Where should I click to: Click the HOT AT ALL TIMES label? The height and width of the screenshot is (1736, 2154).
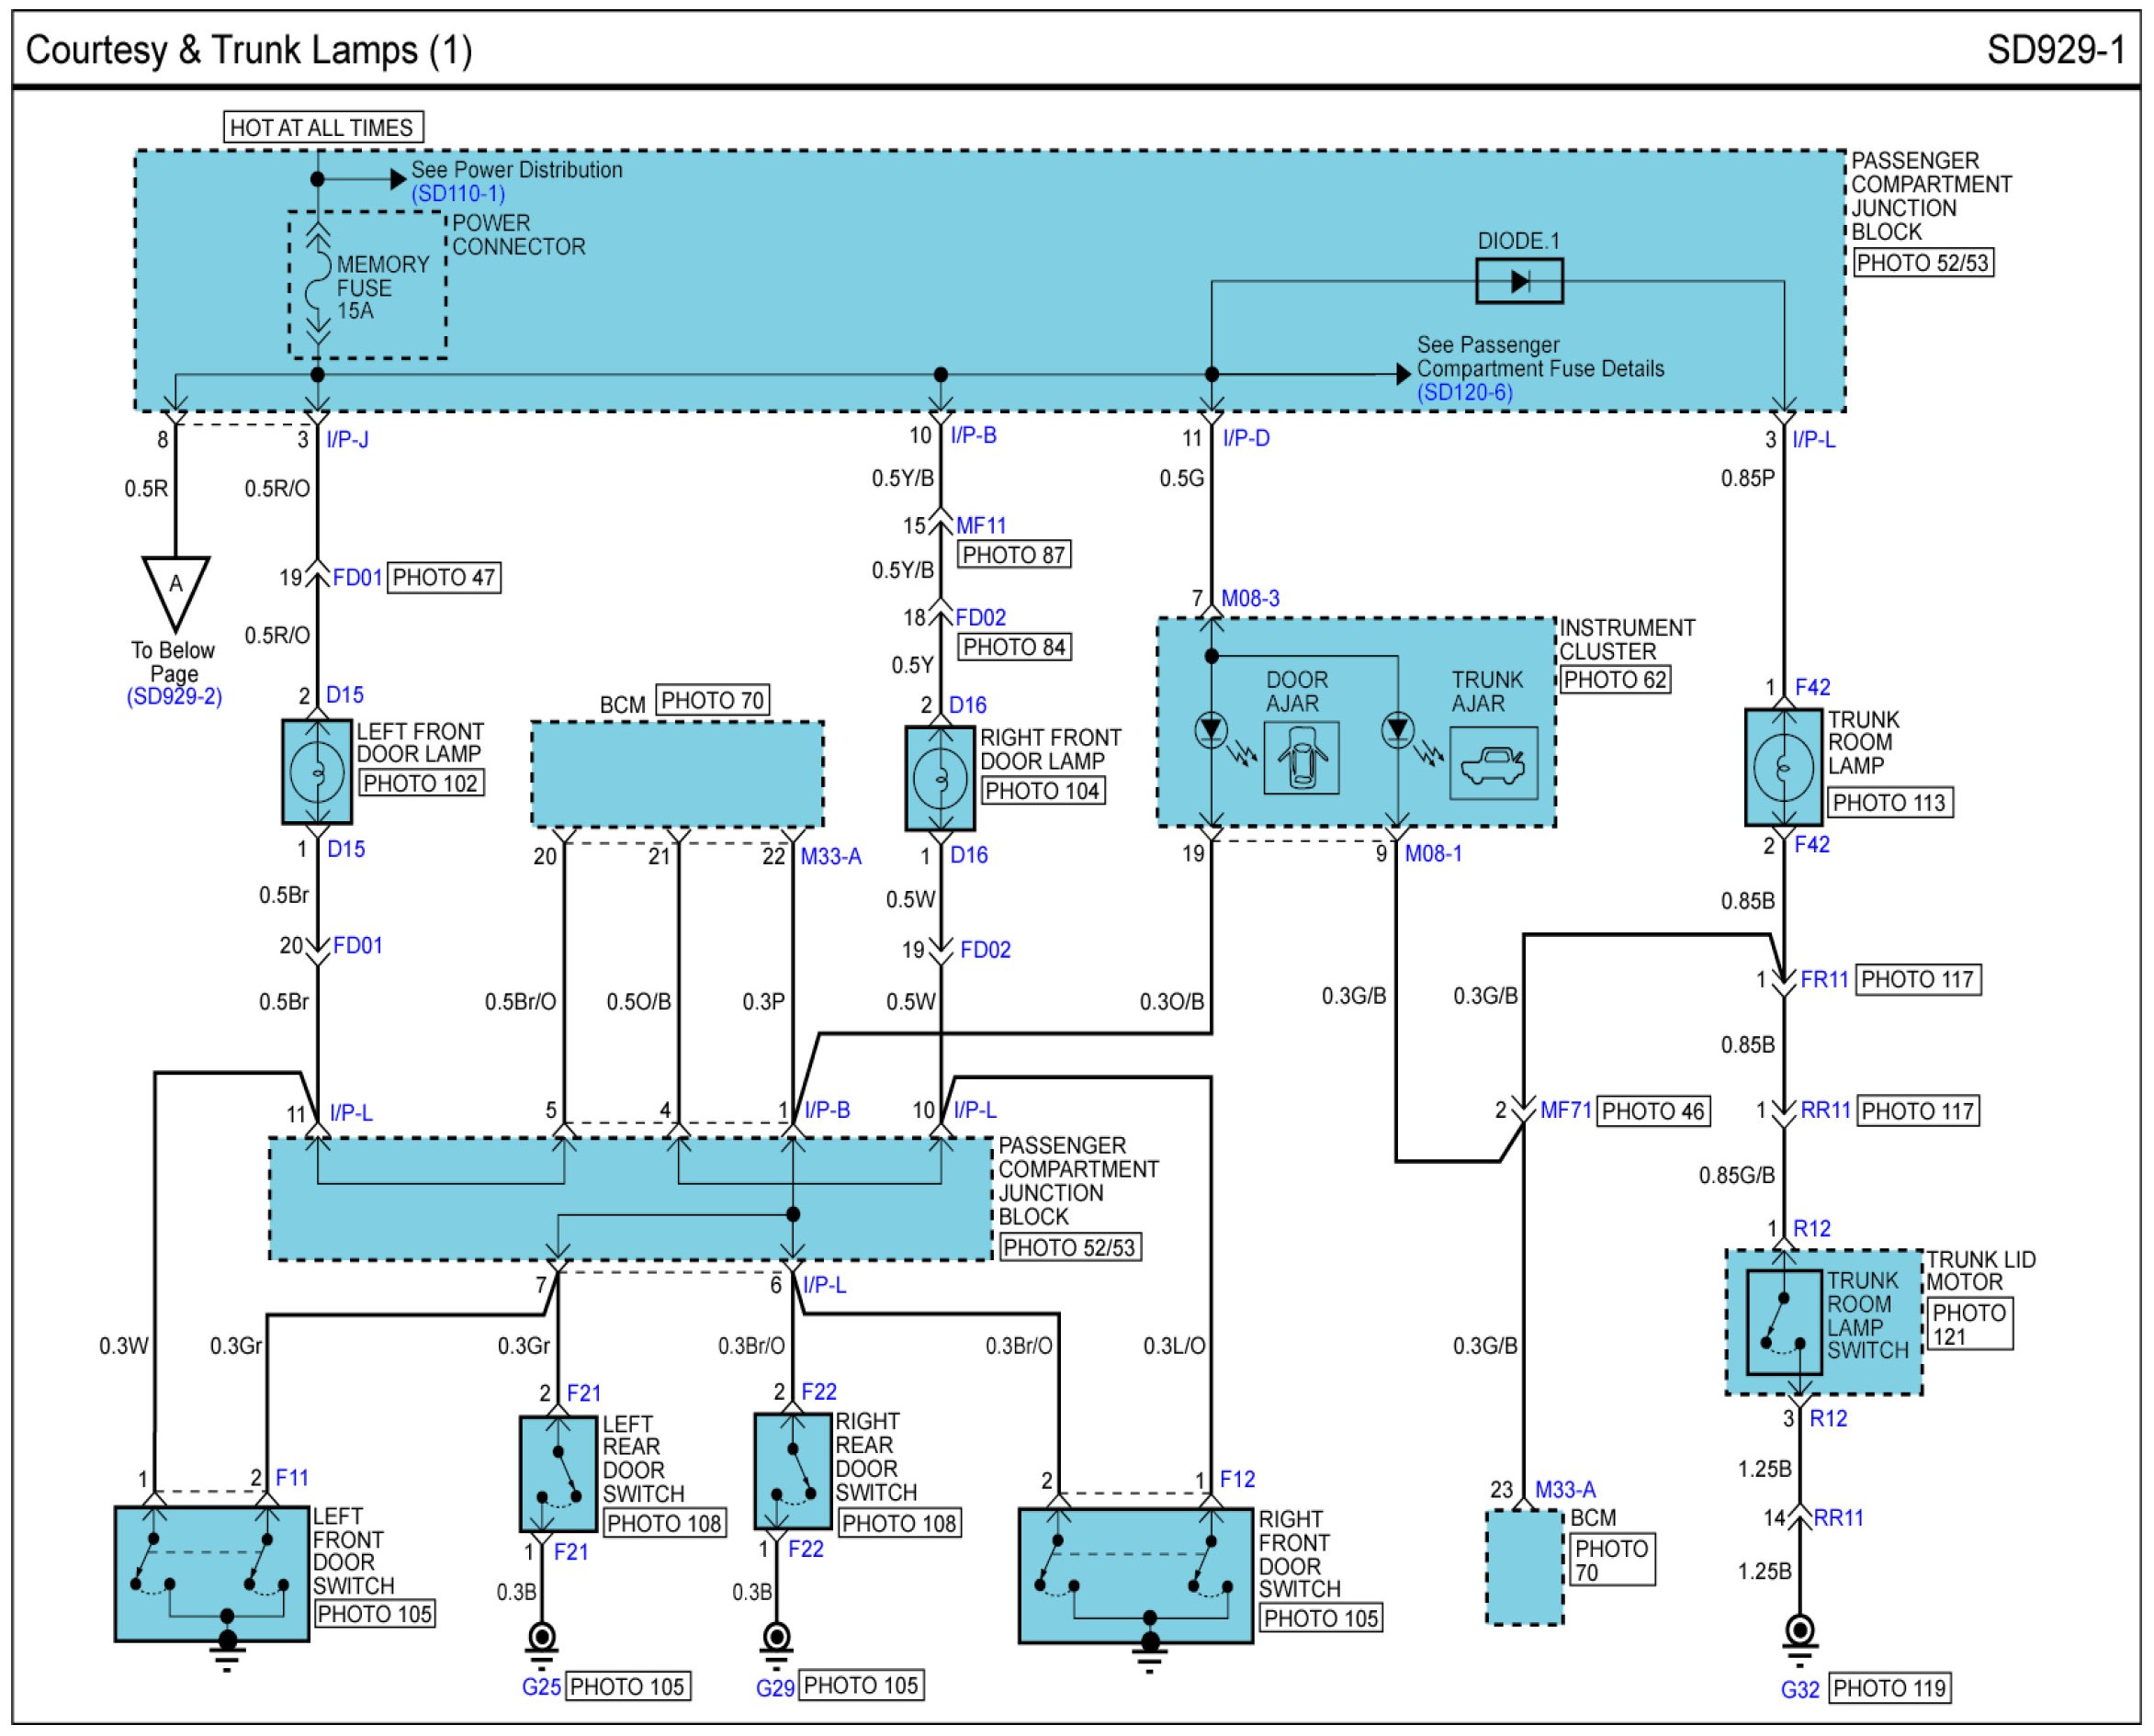coord(322,127)
